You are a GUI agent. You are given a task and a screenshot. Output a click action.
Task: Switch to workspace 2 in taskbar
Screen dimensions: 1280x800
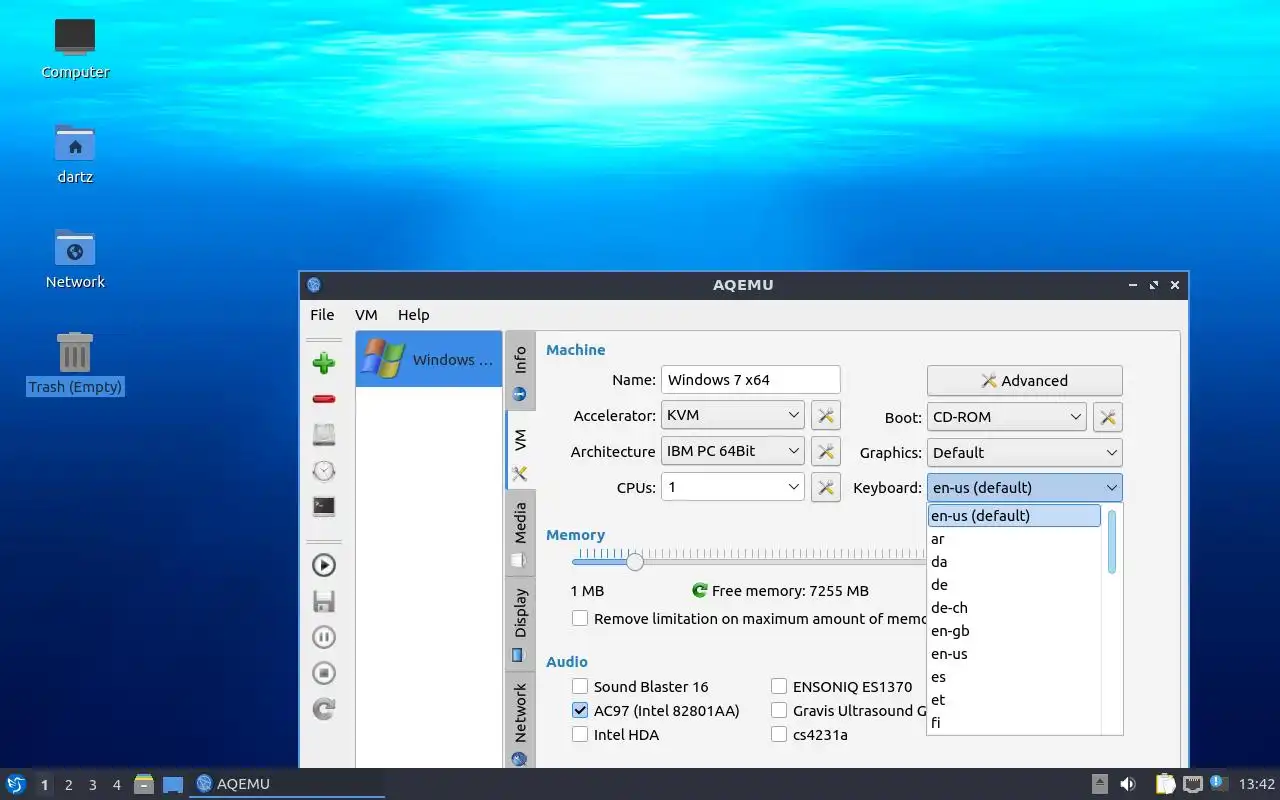pyautogui.click(x=69, y=785)
